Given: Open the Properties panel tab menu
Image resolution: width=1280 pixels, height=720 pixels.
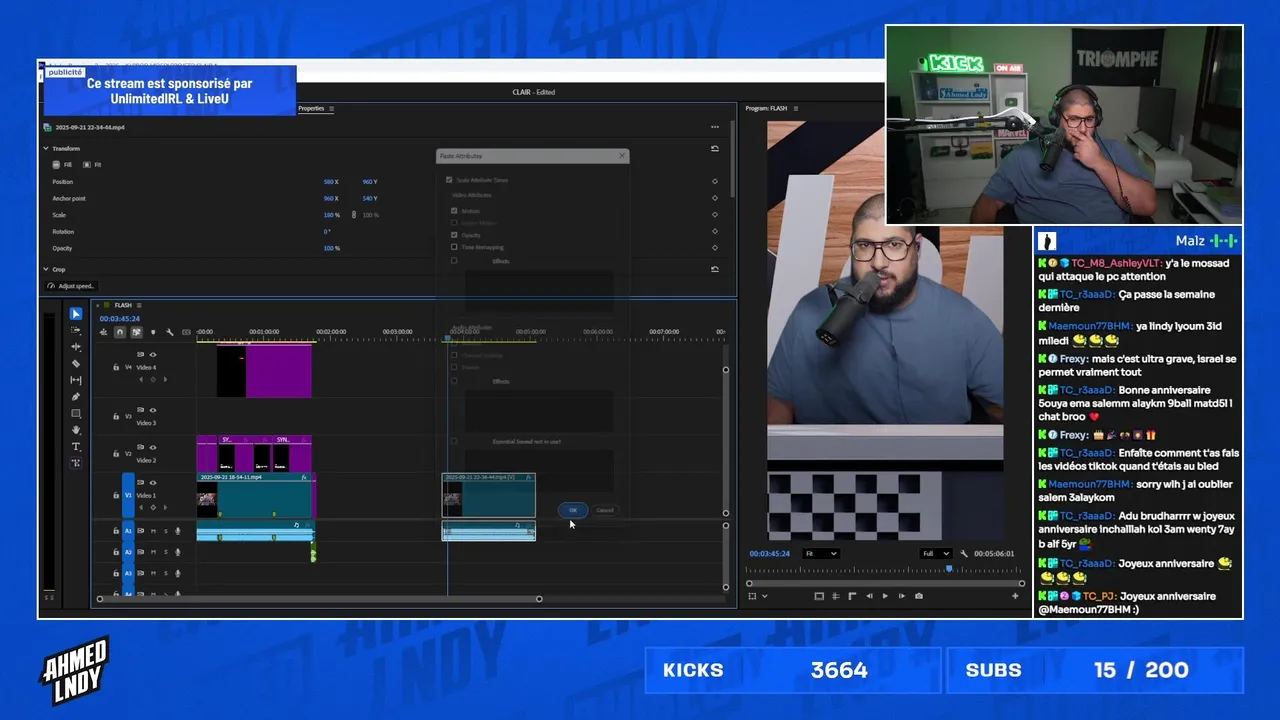Looking at the screenshot, I should click(x=331, y=108).
